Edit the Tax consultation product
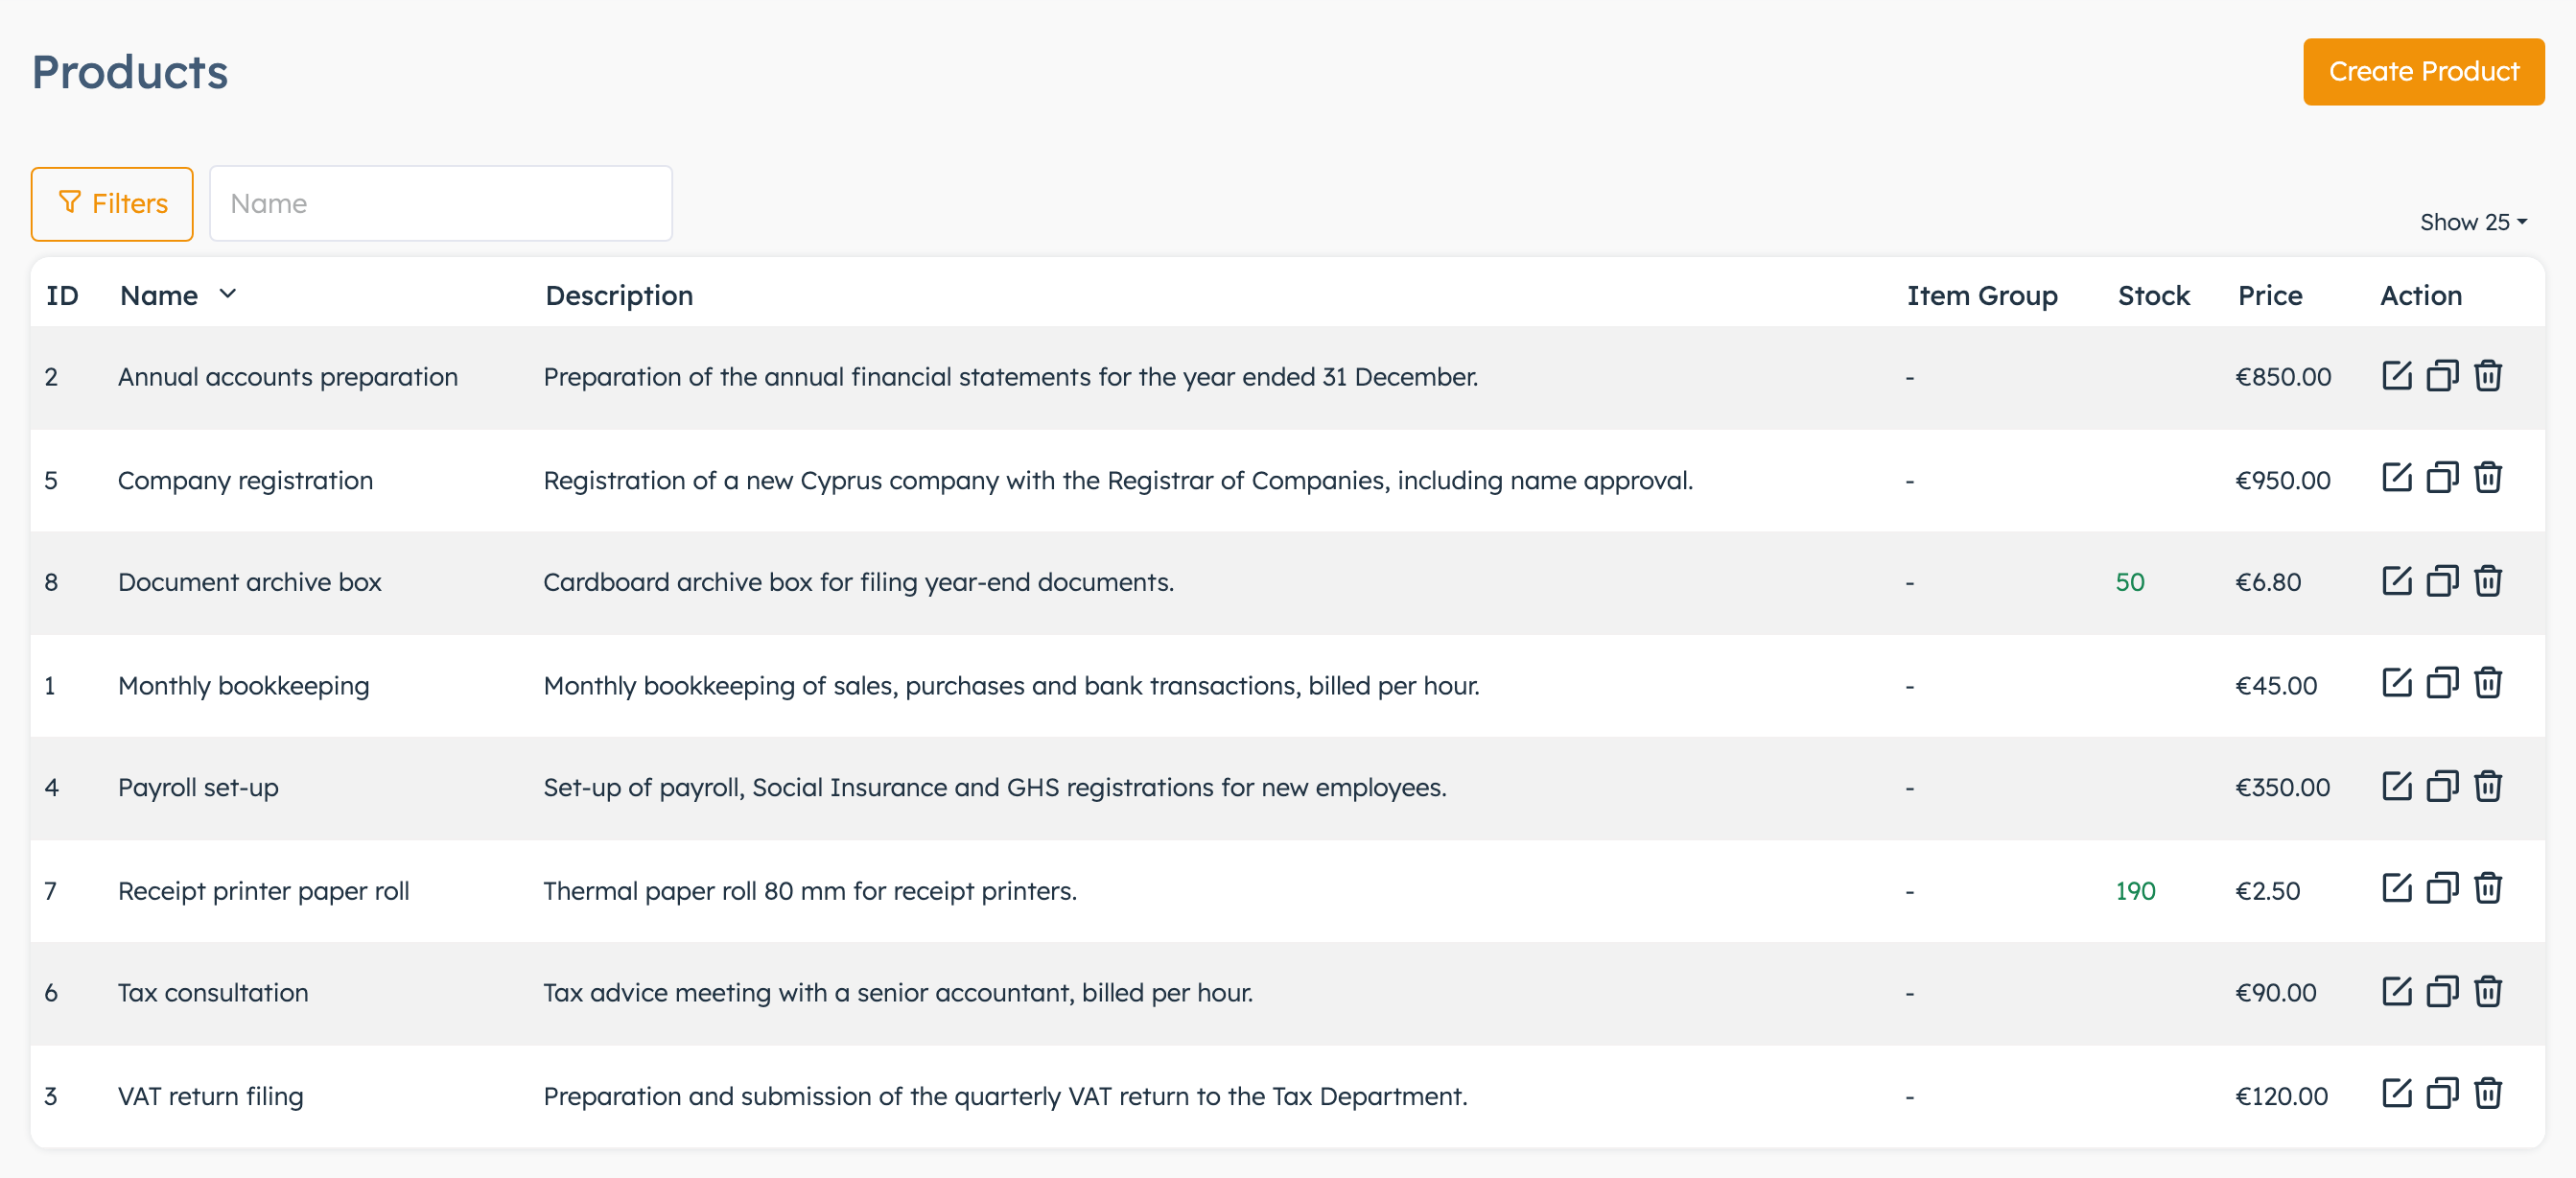Screen dimensions: 2576x1178 (2397, 992)
